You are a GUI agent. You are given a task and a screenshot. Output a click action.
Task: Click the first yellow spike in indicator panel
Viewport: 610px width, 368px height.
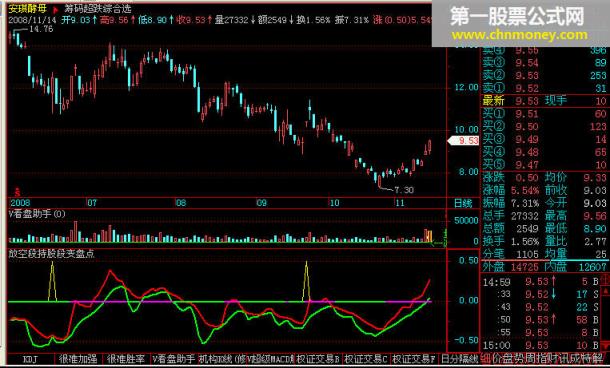click(x=53, y=281)
